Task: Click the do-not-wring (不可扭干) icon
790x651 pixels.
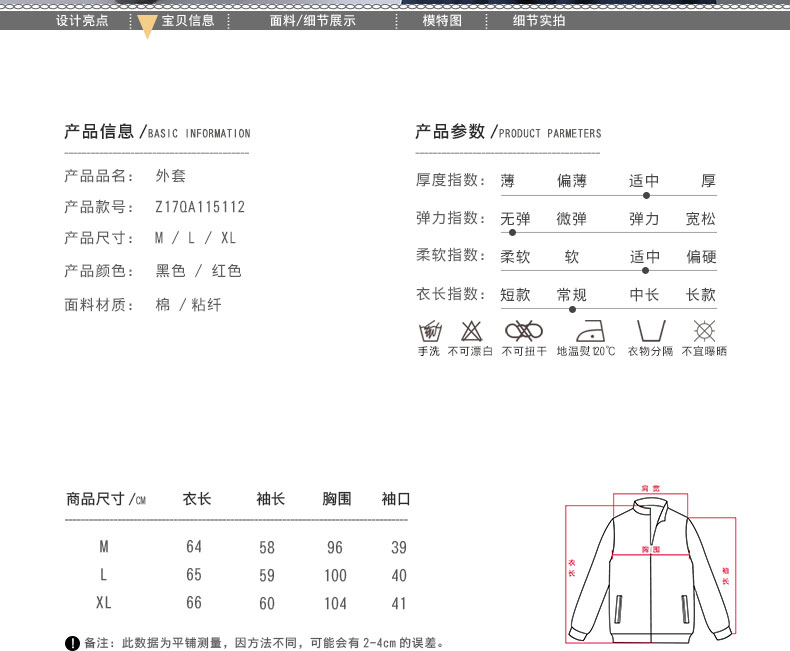Action: tap(523, 331)
